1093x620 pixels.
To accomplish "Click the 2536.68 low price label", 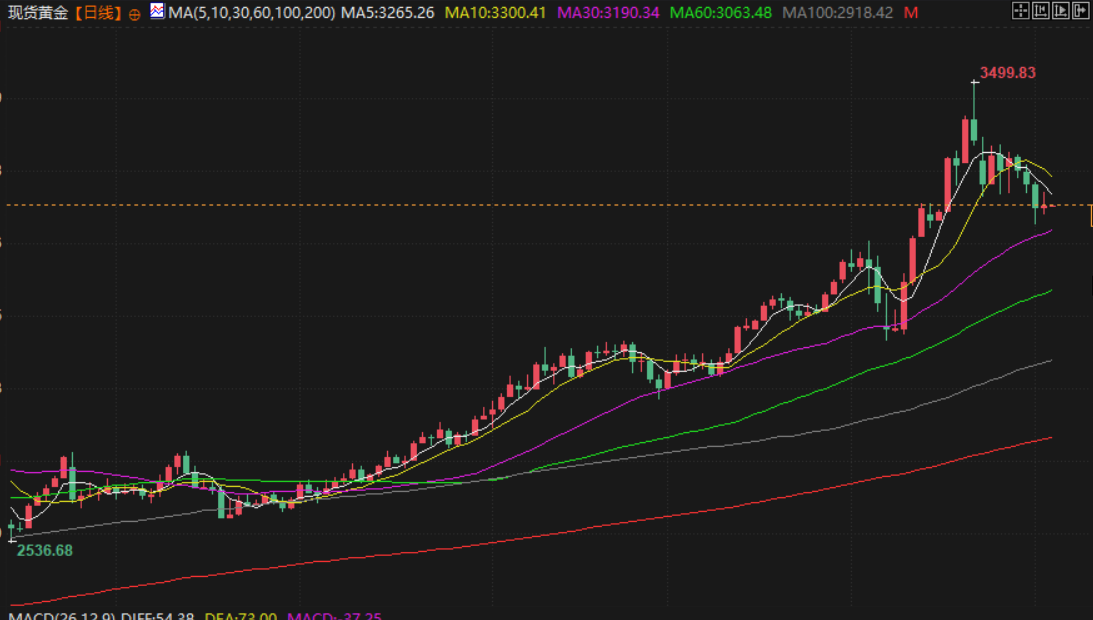I will tap(45, 550).
